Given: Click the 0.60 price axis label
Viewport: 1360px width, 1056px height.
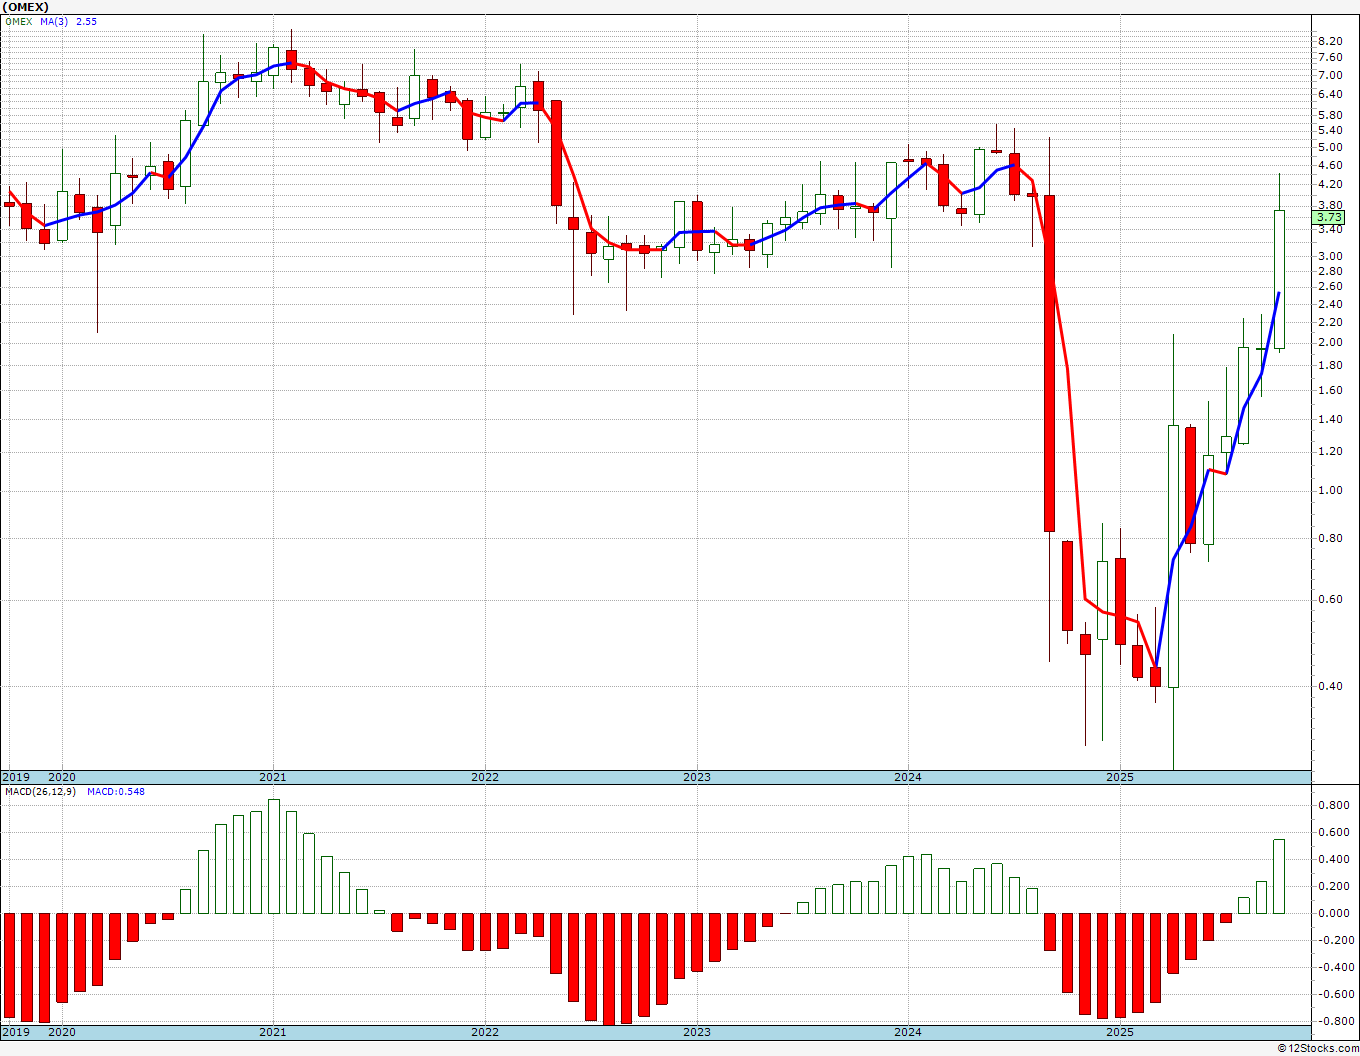Looking at the screenshot, I should (1330, 599).
